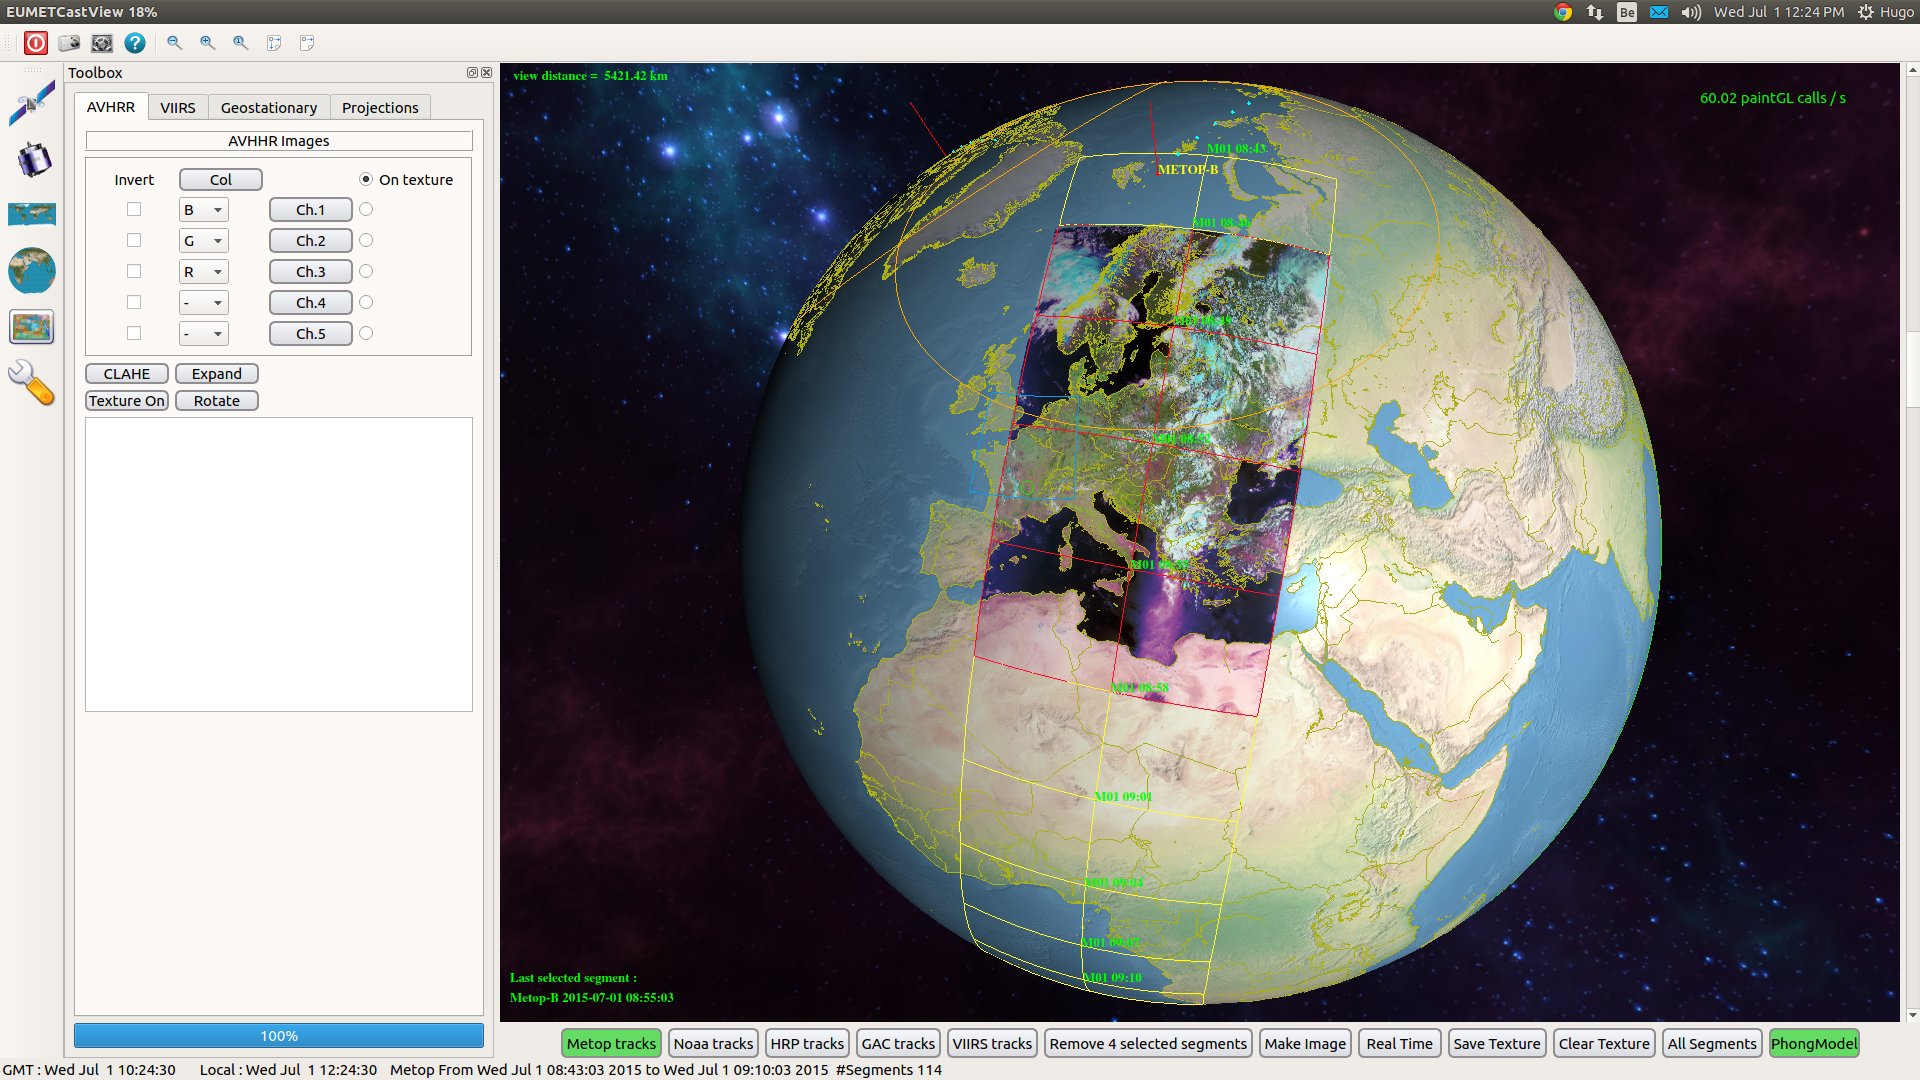Click the Make Image button

pyautogui.click(x=1305, y=1044)
